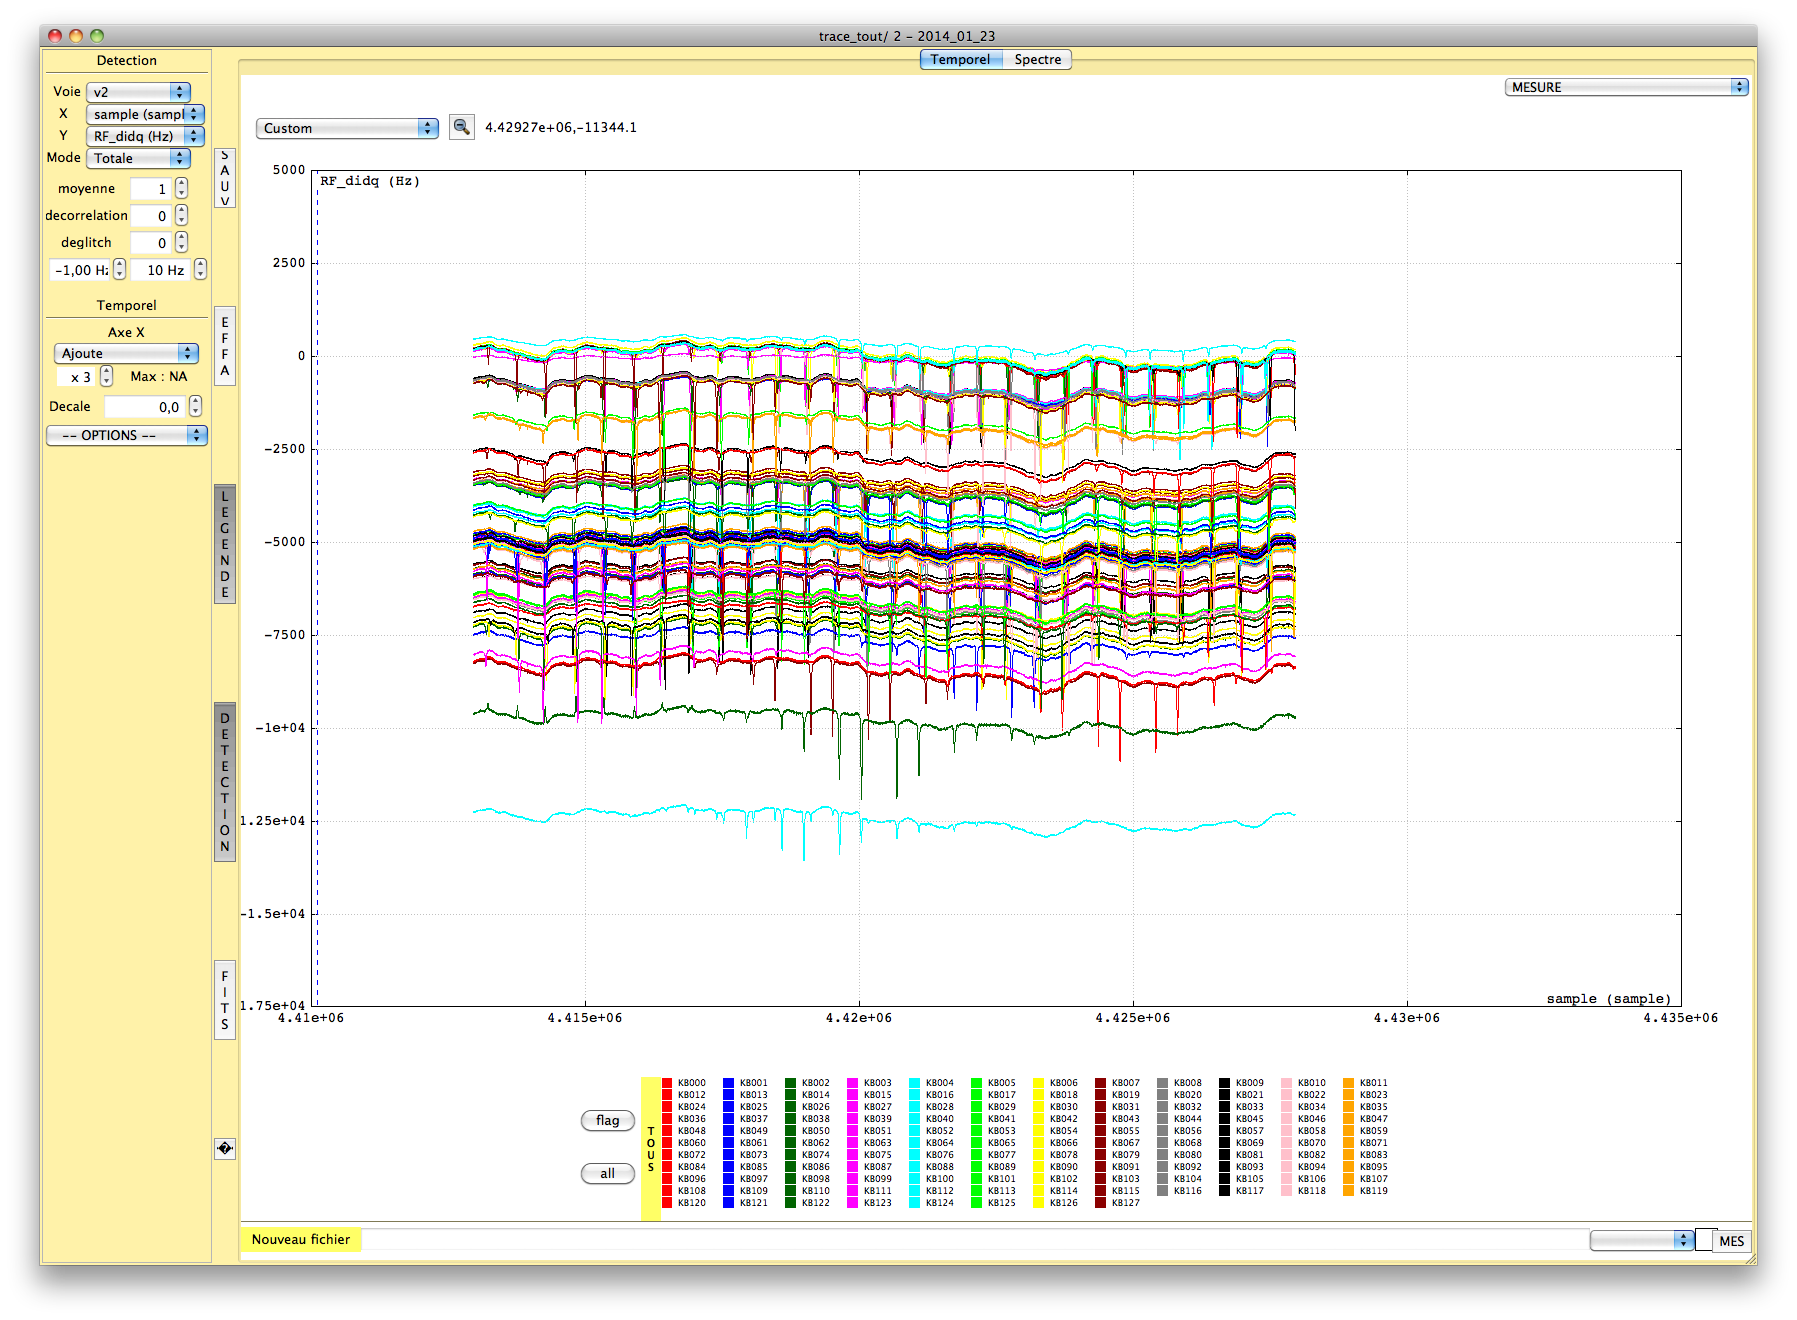The height and width of the screenshot is (1320, 1797).
Task: Click the zoom-out magnifier icon
Action: point(461,127)
